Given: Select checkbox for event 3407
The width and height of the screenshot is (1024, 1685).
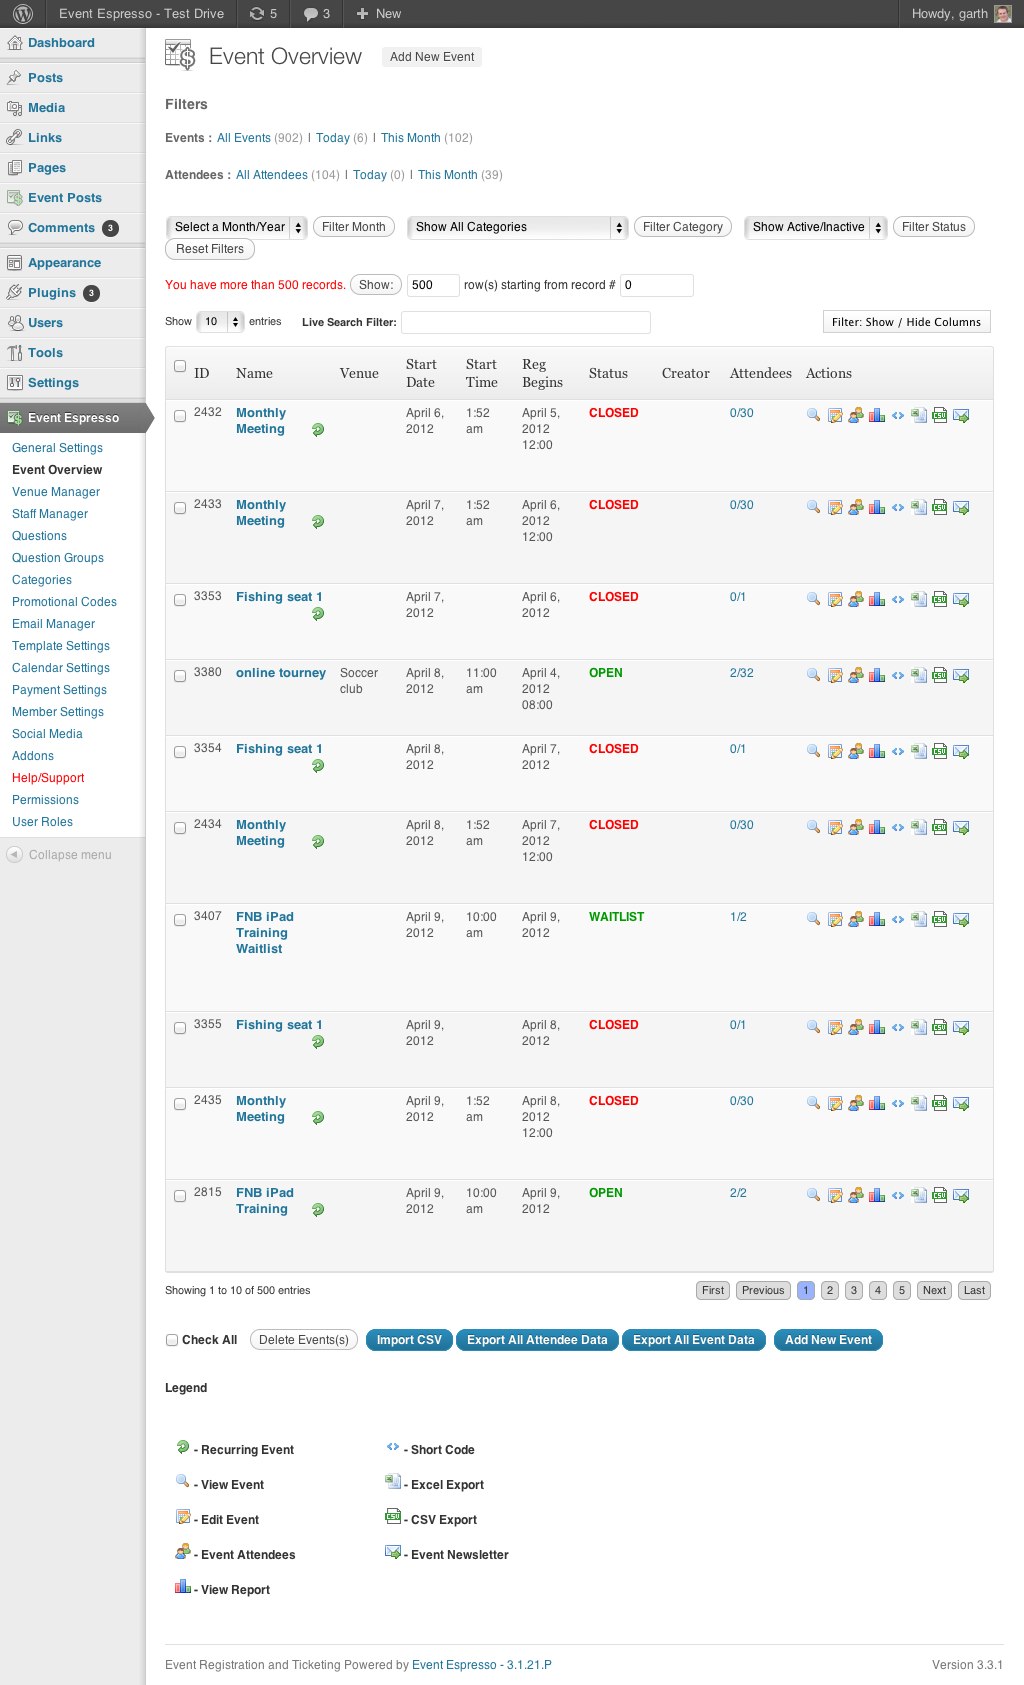Looking at the screenshot, I should tap(180, 920).
